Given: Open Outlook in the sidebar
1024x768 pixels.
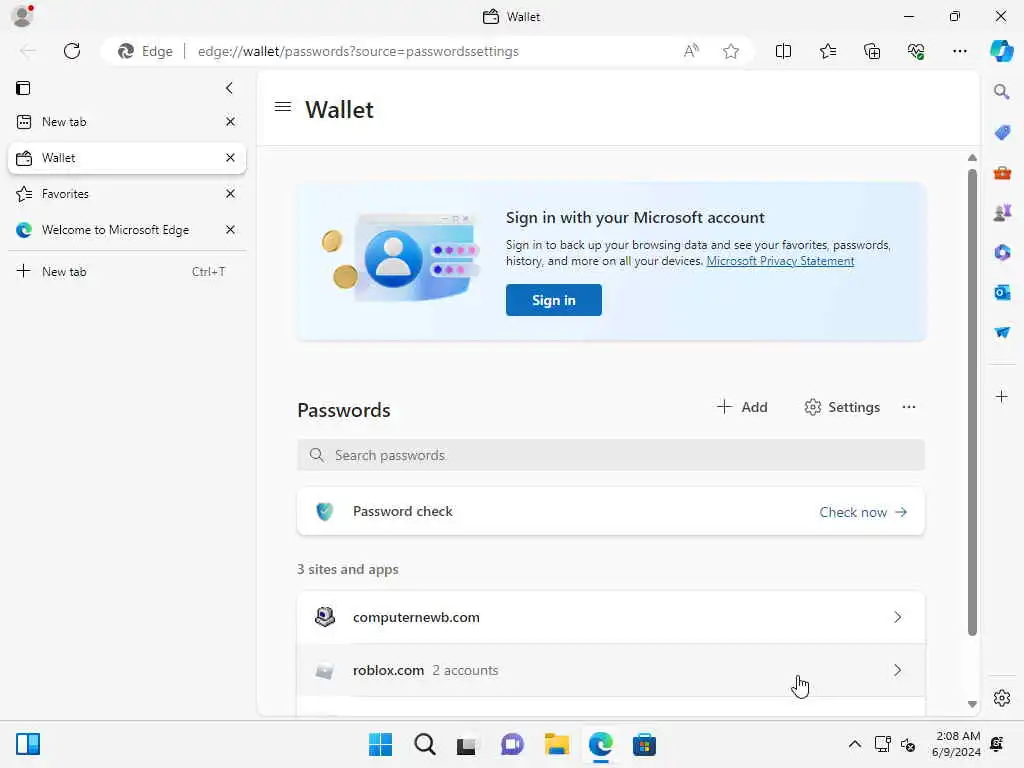Looking at the screenshot, I should (1002, 292).
